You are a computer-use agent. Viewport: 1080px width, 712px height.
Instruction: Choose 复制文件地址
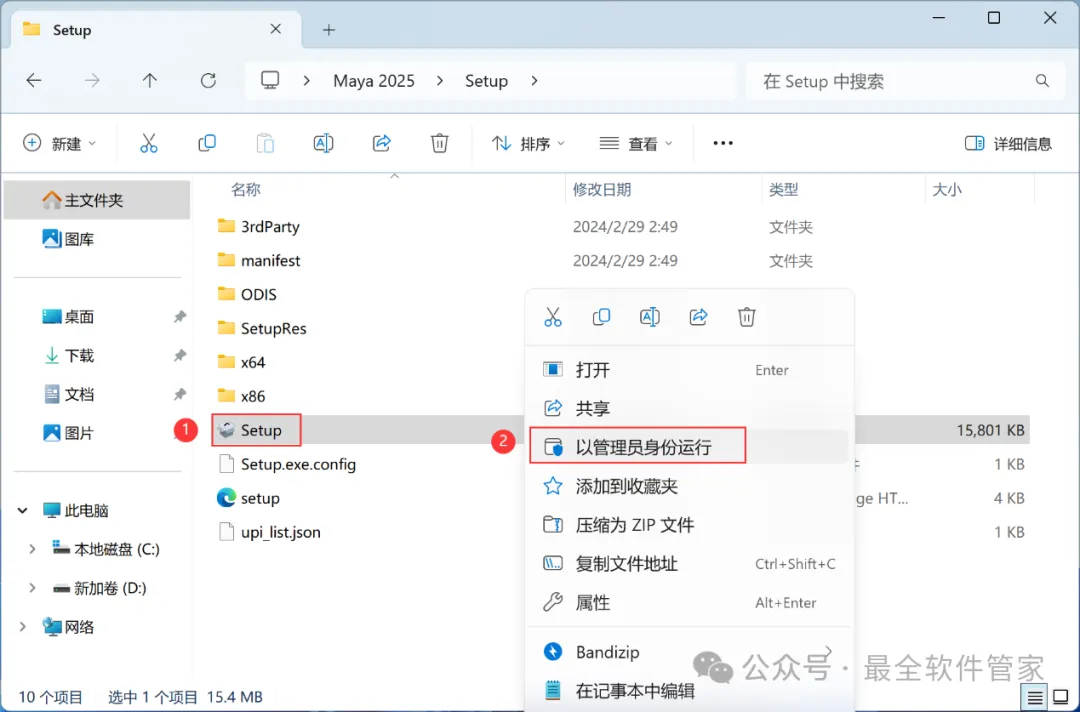pos(689,563)
